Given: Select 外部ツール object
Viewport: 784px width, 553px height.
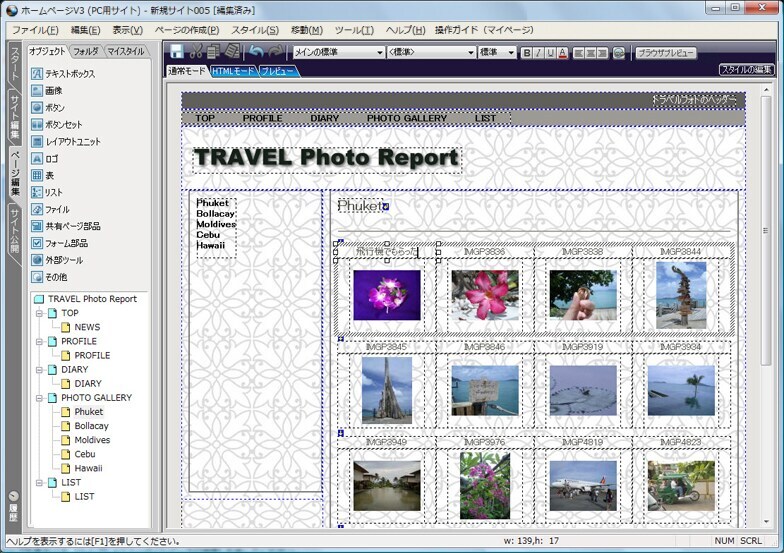Looking at the screenshot, I should (x=37, y=260).
